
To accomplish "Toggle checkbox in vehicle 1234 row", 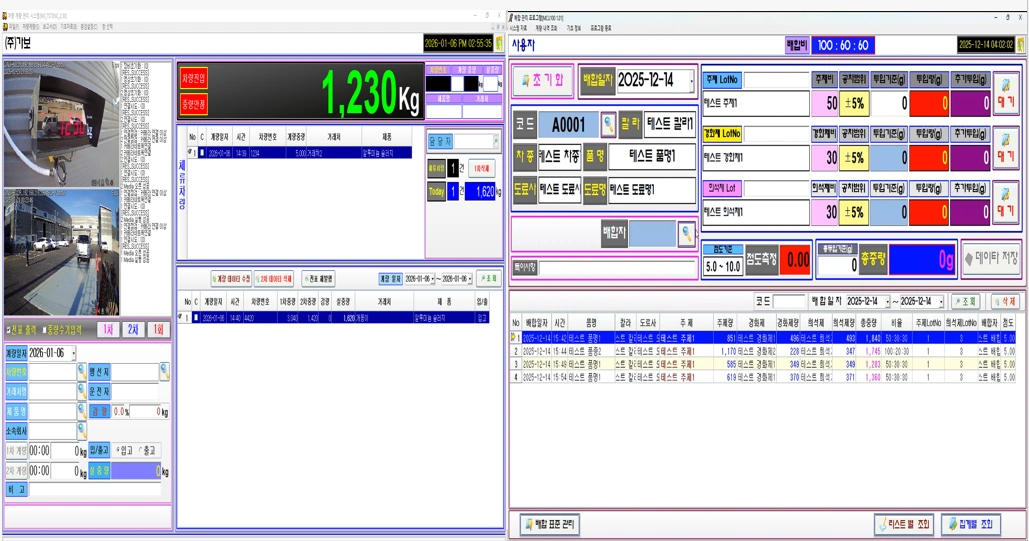I will (x=202, y=152).
